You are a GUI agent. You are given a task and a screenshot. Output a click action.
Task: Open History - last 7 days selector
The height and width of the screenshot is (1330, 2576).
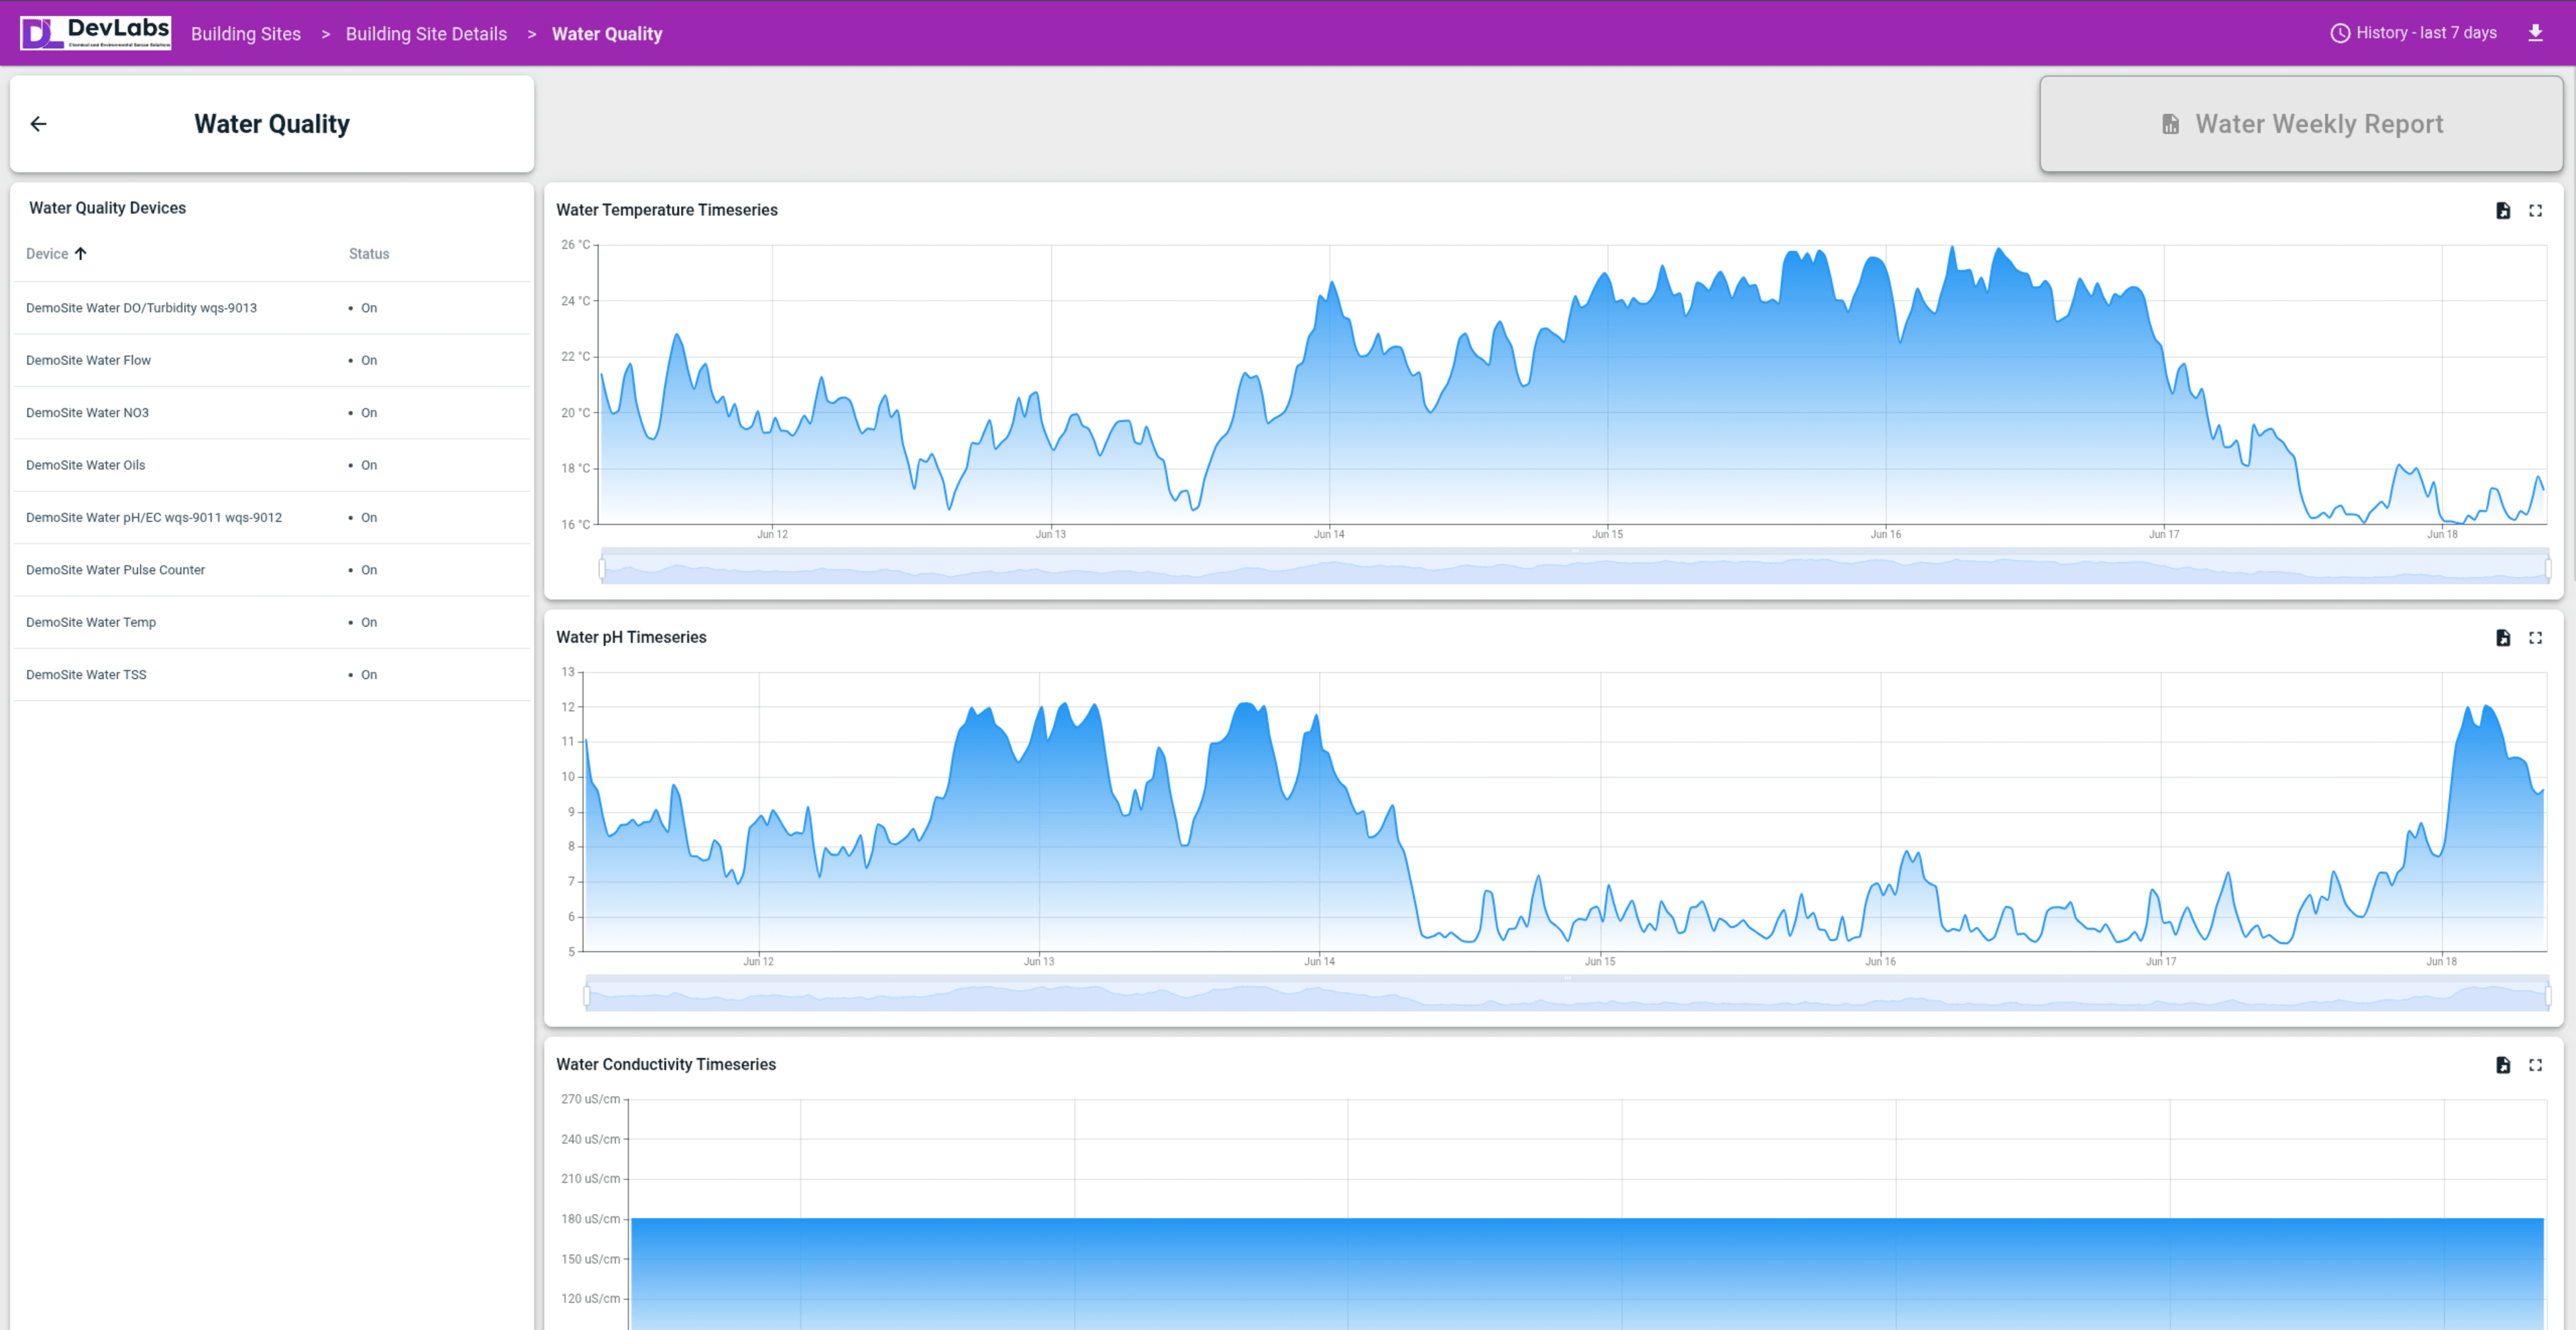point(2413,33)
